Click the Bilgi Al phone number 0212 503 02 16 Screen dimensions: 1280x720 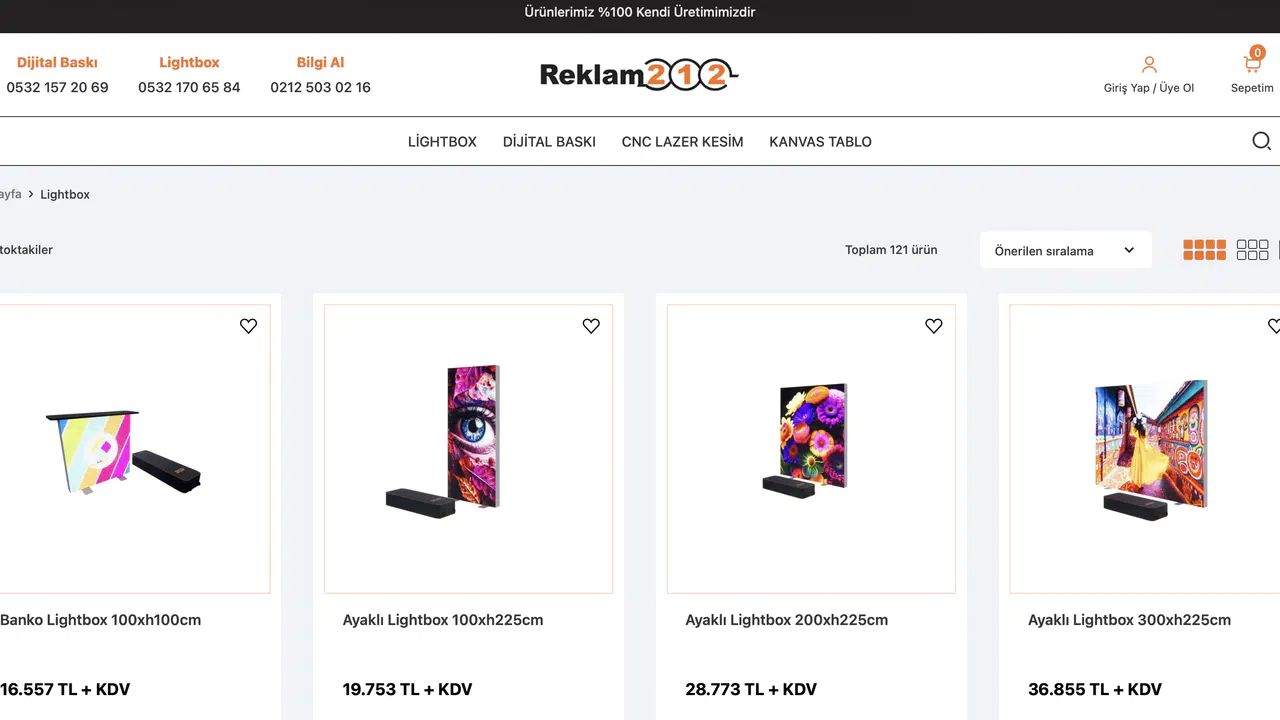(320, 87)
